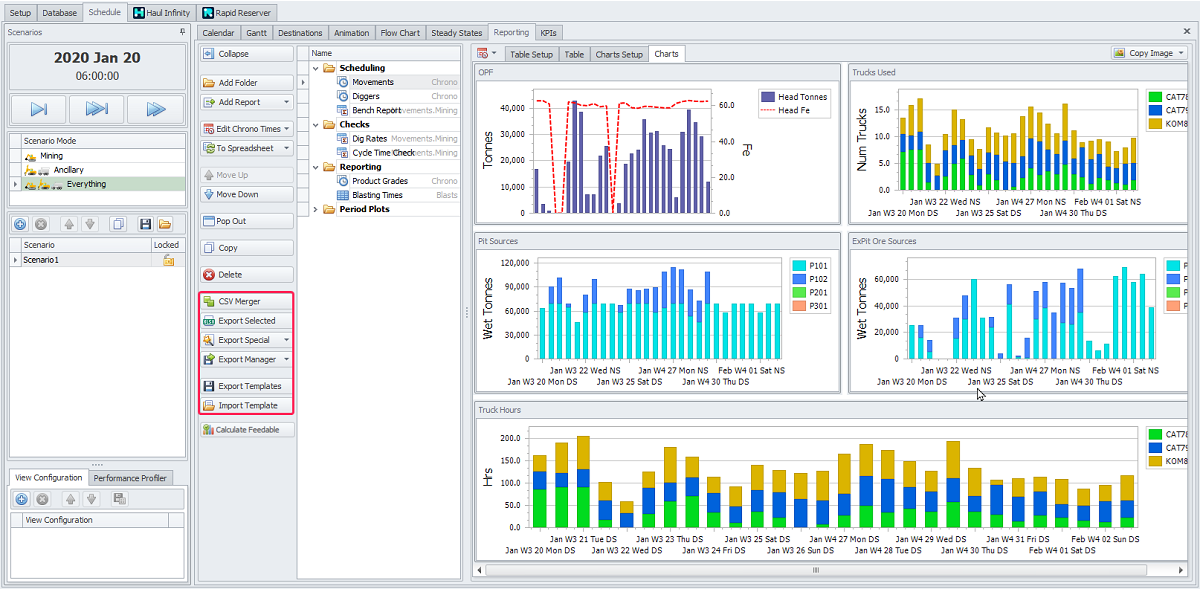Image resolution: width=1200 pixels, height=589 pixels.
Task: Open the chrono report icon dropdown beside Table Setup
Action: 487,54
